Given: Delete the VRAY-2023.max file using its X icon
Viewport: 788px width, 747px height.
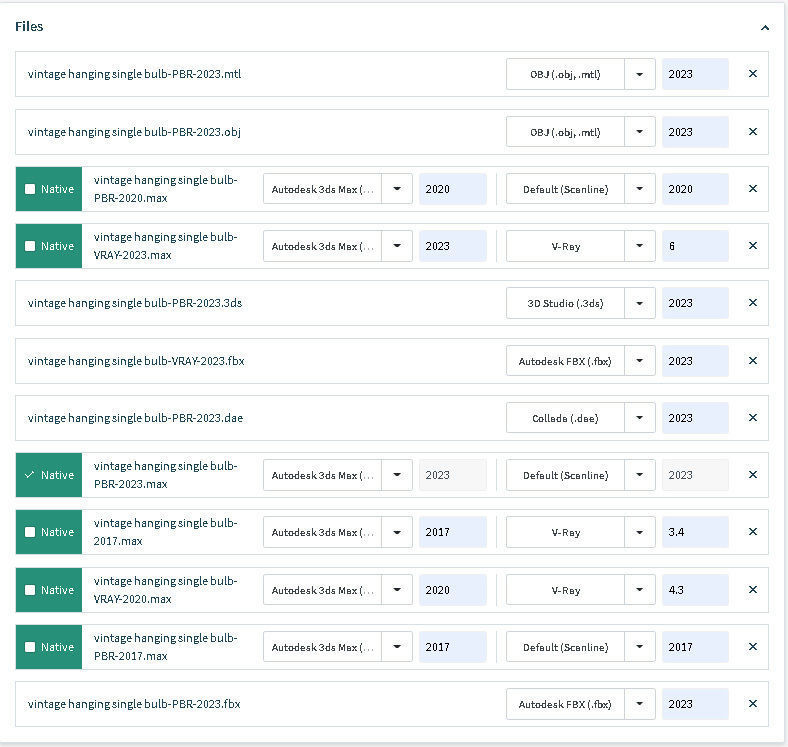Looking at the screenshot, I should pos(753,246).
